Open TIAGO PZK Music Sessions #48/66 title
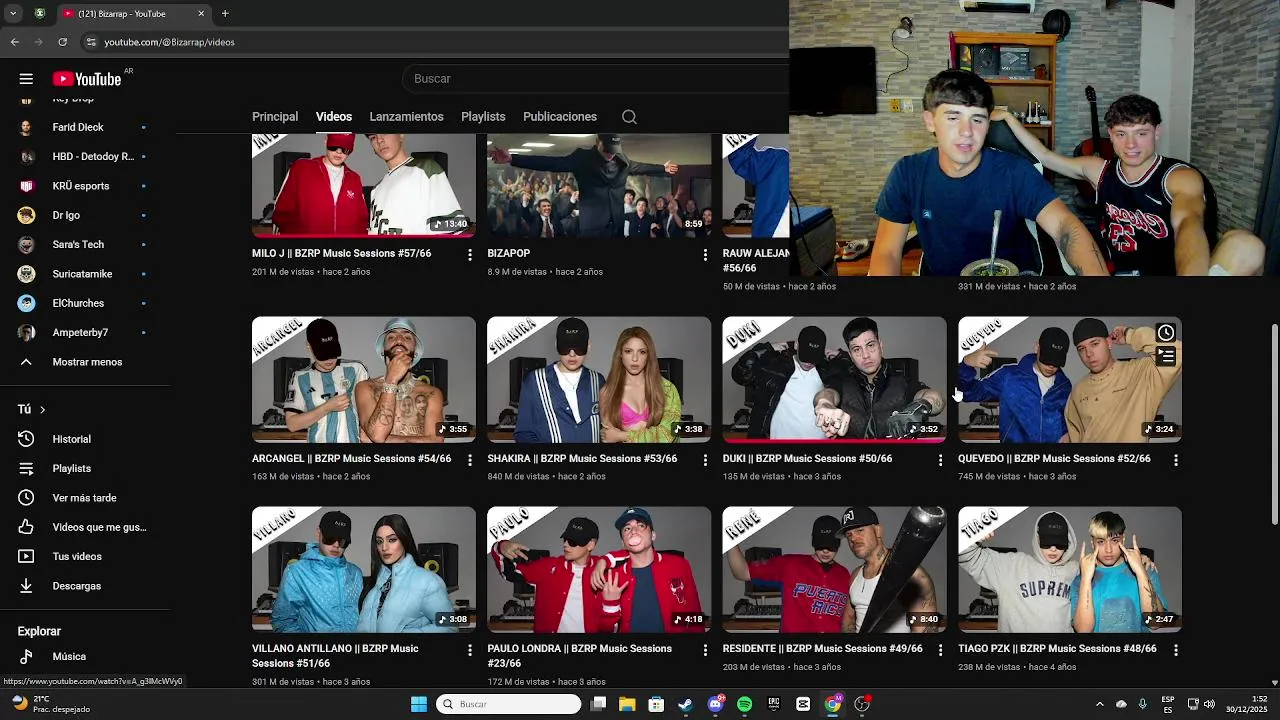The width and height of the screenshot is (1280, 720). [1057, 649]
